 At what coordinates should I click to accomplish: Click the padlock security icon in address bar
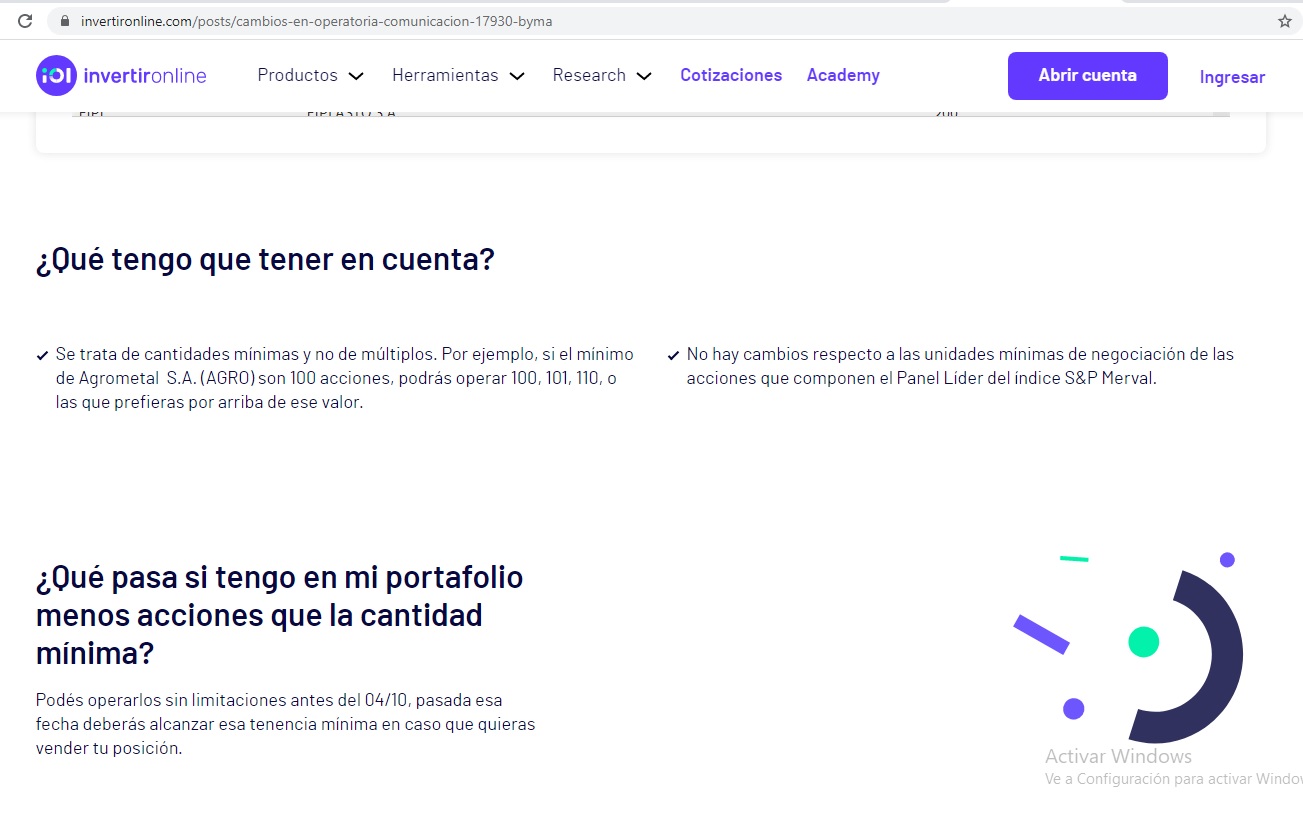(x=63, y=20)
